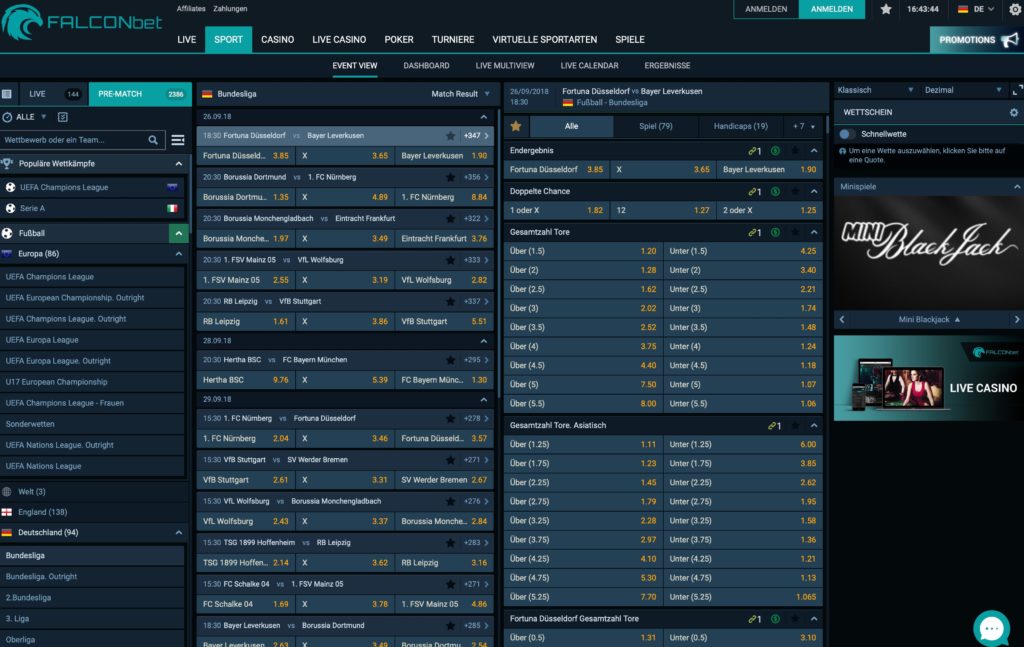This screenshot has height=647, width=1024.
Task: Open settings gear in top-right corner
Action: click(x=1015, y=9)
